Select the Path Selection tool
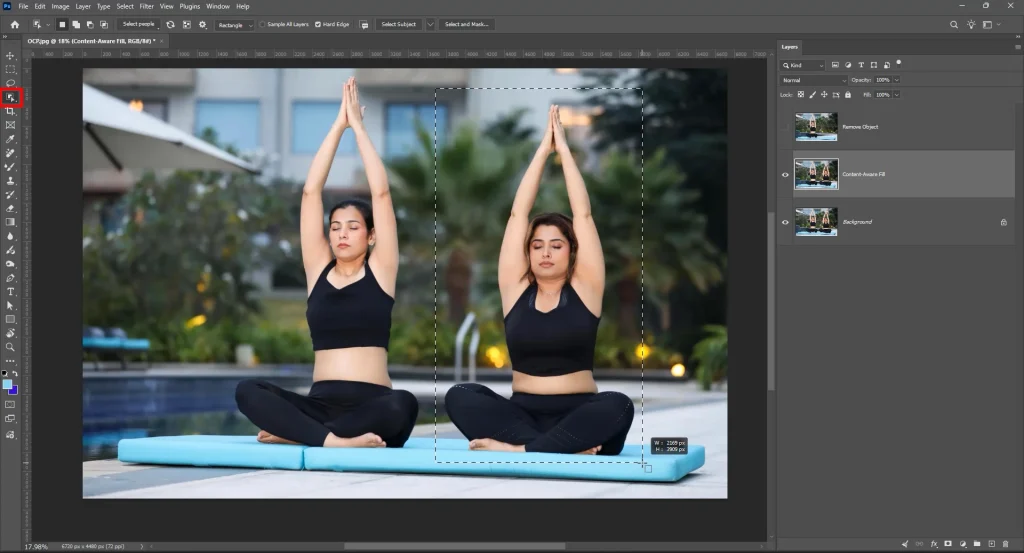The image size is (1024, 553). click(10, 306)
